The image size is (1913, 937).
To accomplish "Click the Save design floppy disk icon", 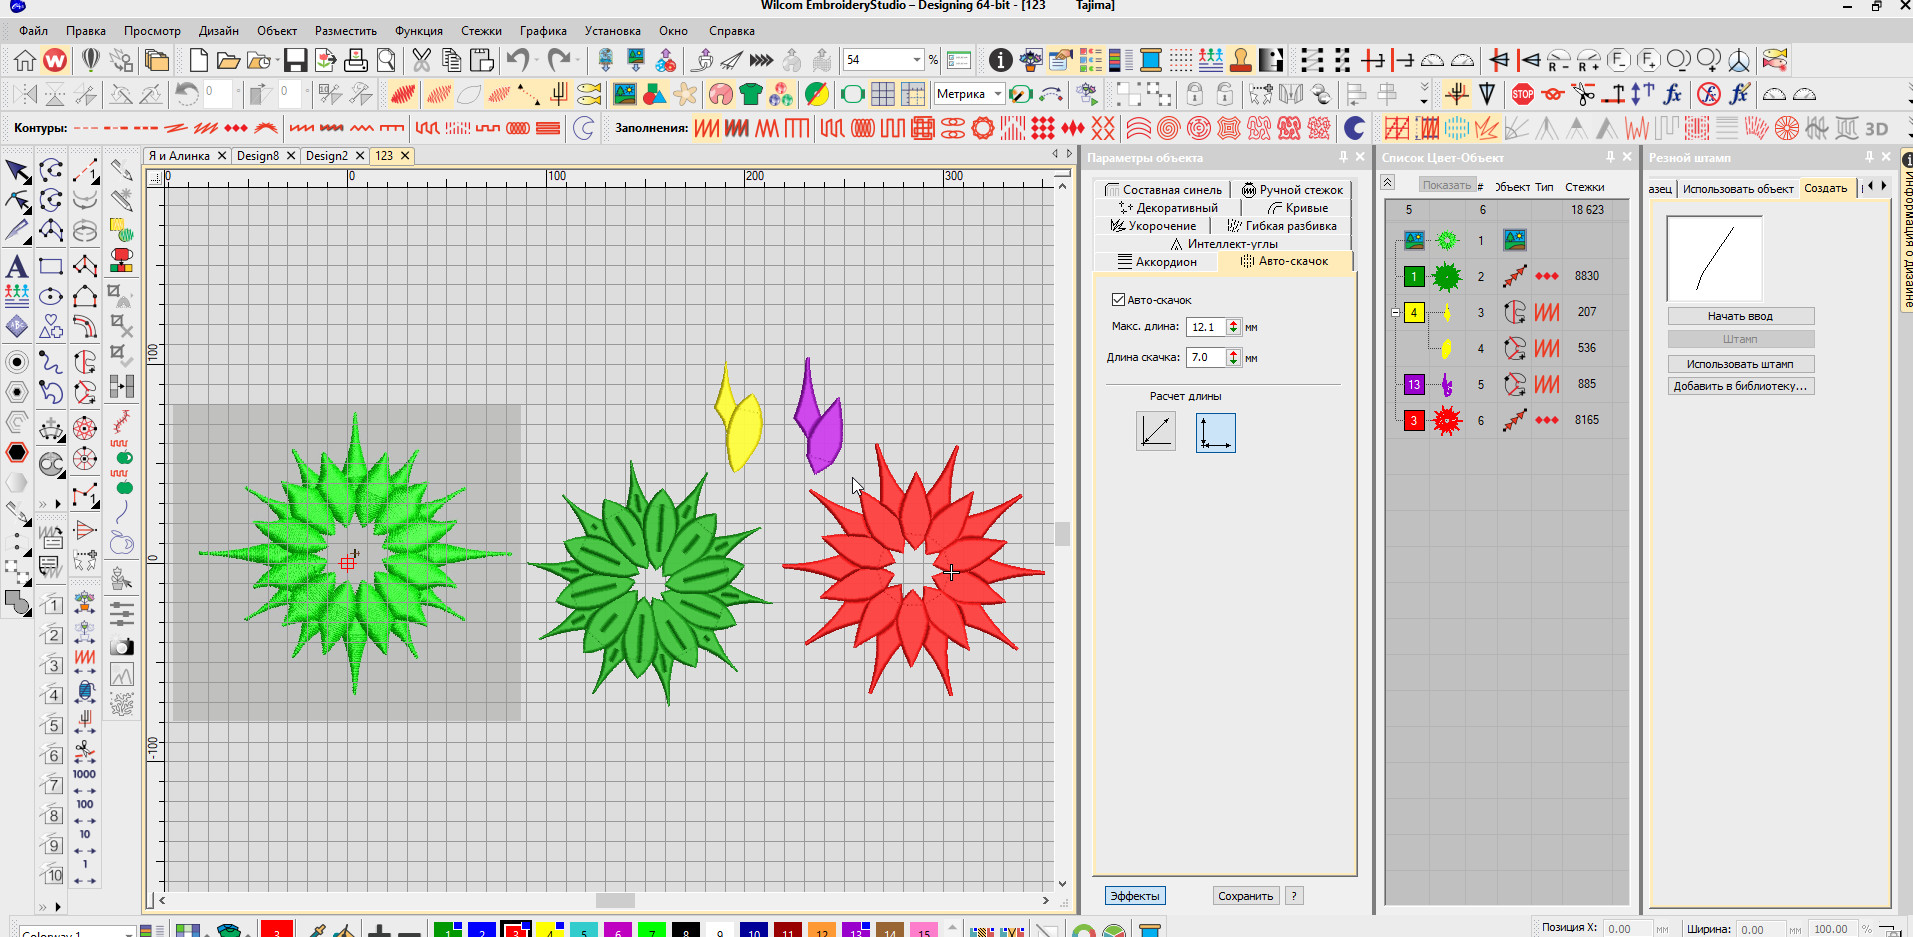I will 295,60.
